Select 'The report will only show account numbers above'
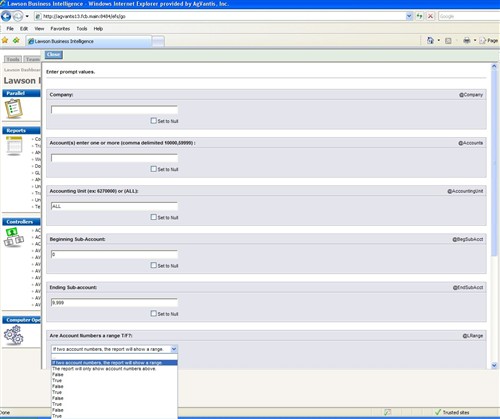The image size is (500, 419). click(x=114, y=369)
